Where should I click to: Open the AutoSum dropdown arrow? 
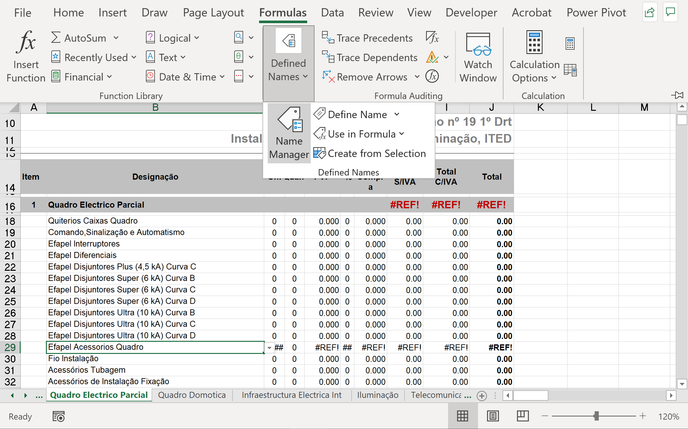click(x=116, y=38)
